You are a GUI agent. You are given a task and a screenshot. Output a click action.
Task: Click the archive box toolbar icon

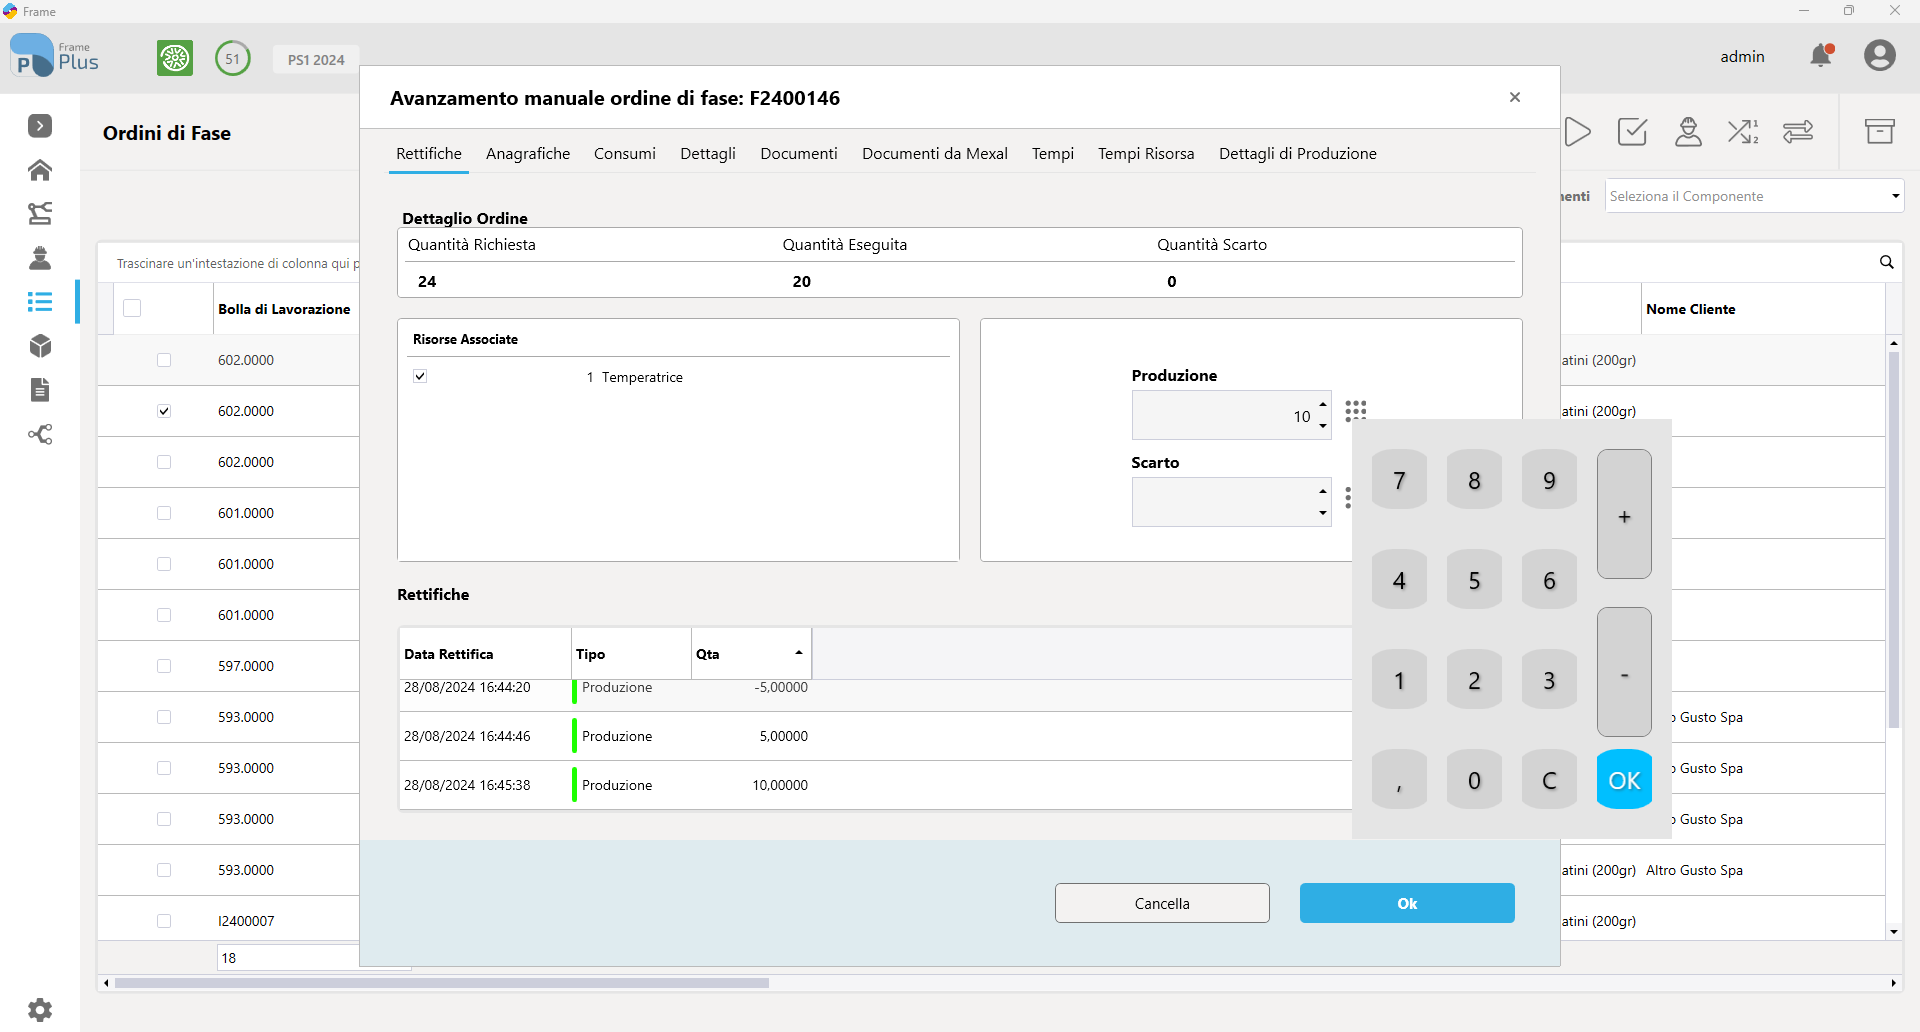click(x=1879, y=132)
